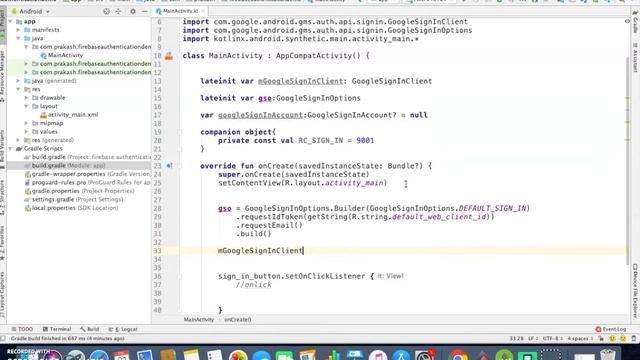Screen dimensions: 640x360
Task: Expand the manifests folder
Action: coord(18,30)
